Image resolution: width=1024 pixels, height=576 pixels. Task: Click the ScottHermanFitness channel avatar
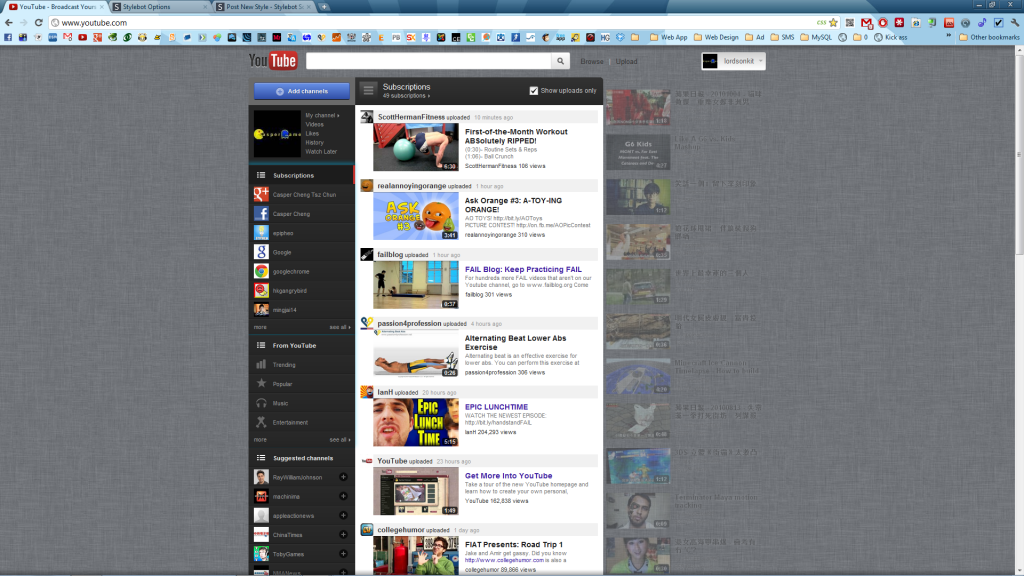(367, 117)
